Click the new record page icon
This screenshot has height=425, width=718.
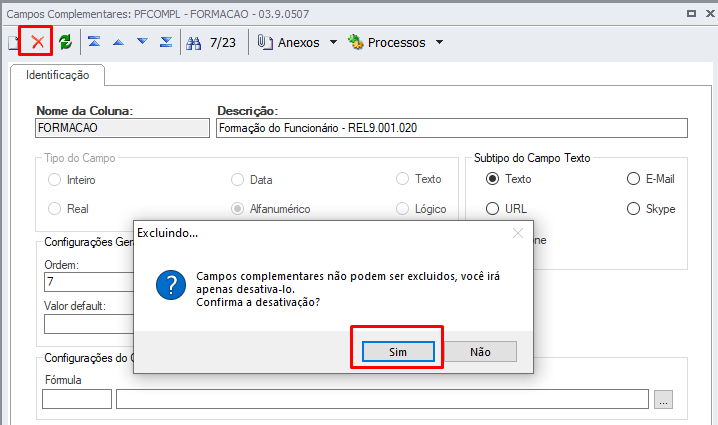coord(13,43)
